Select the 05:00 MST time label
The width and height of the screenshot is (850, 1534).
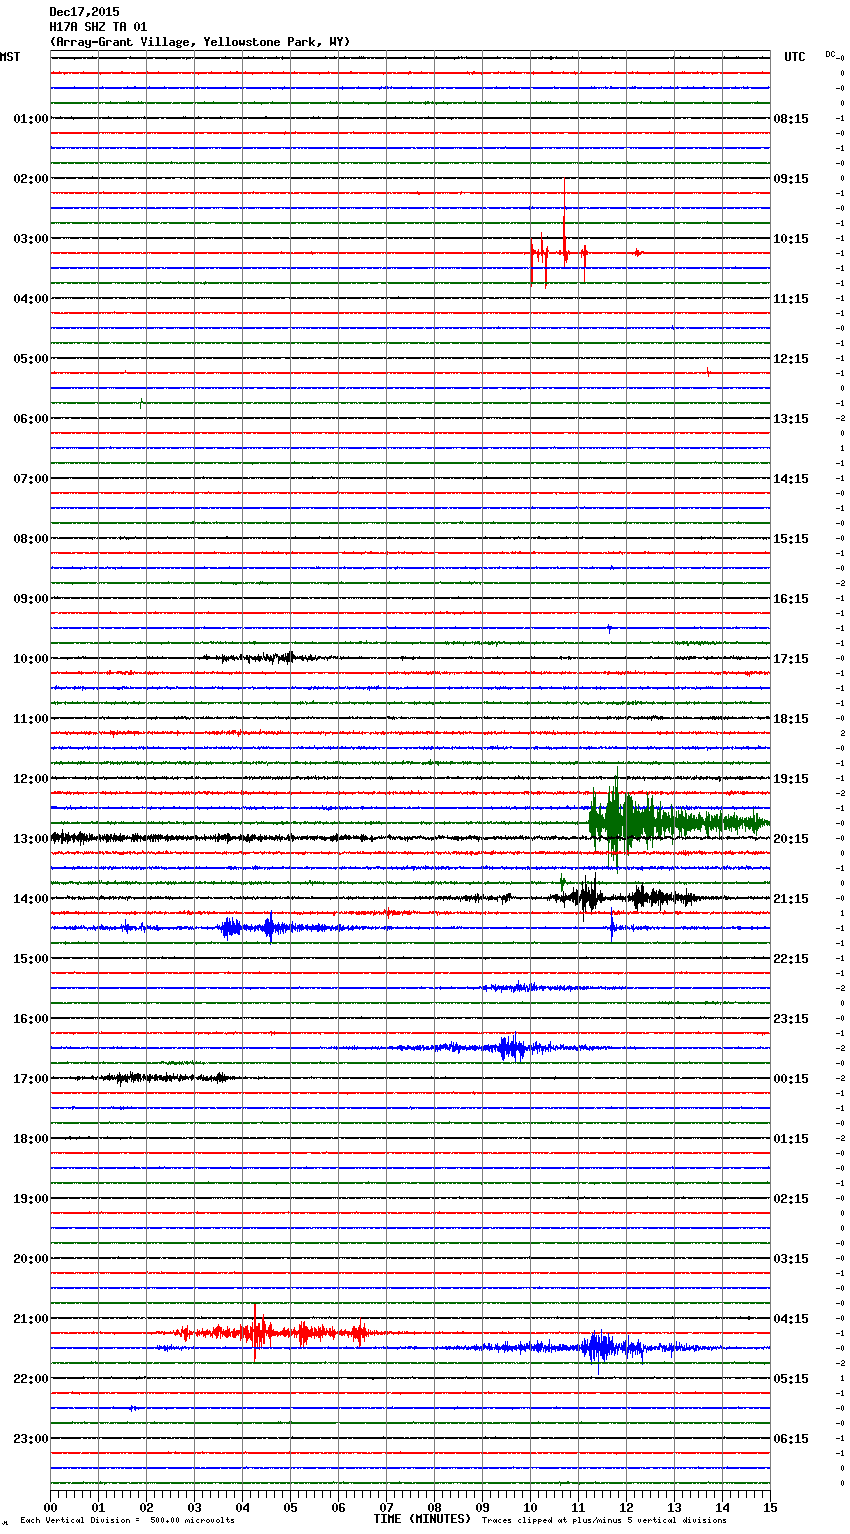[31, 359]
